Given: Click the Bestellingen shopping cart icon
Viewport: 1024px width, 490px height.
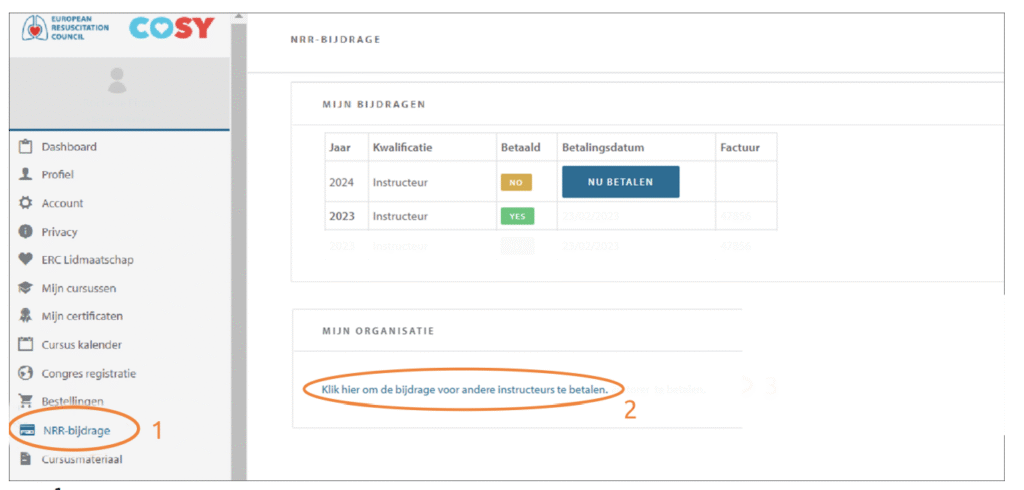Looking at the screenshot, I should [x=26, y=401].
